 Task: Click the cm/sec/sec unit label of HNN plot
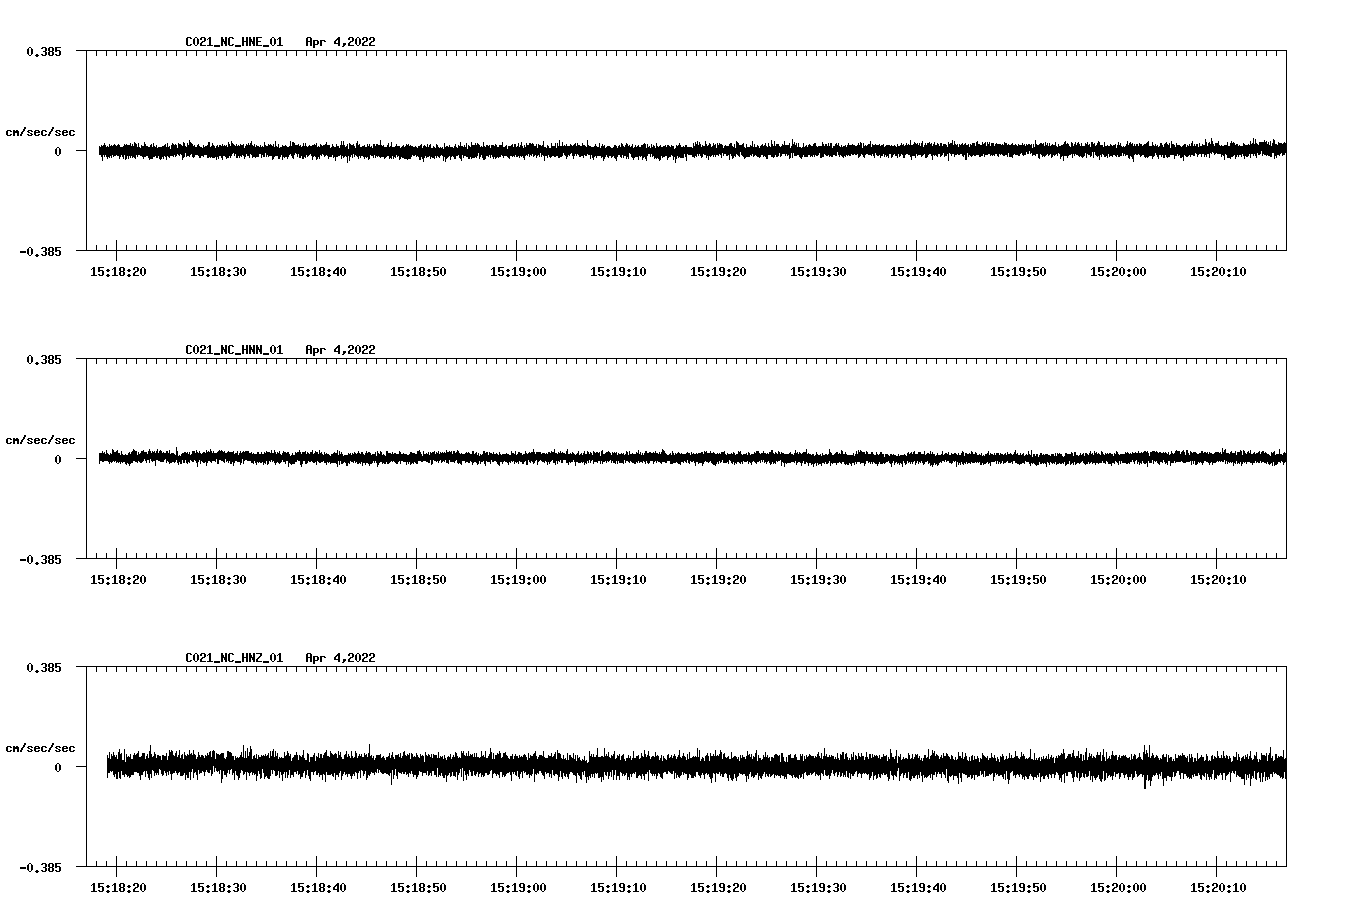40,440
